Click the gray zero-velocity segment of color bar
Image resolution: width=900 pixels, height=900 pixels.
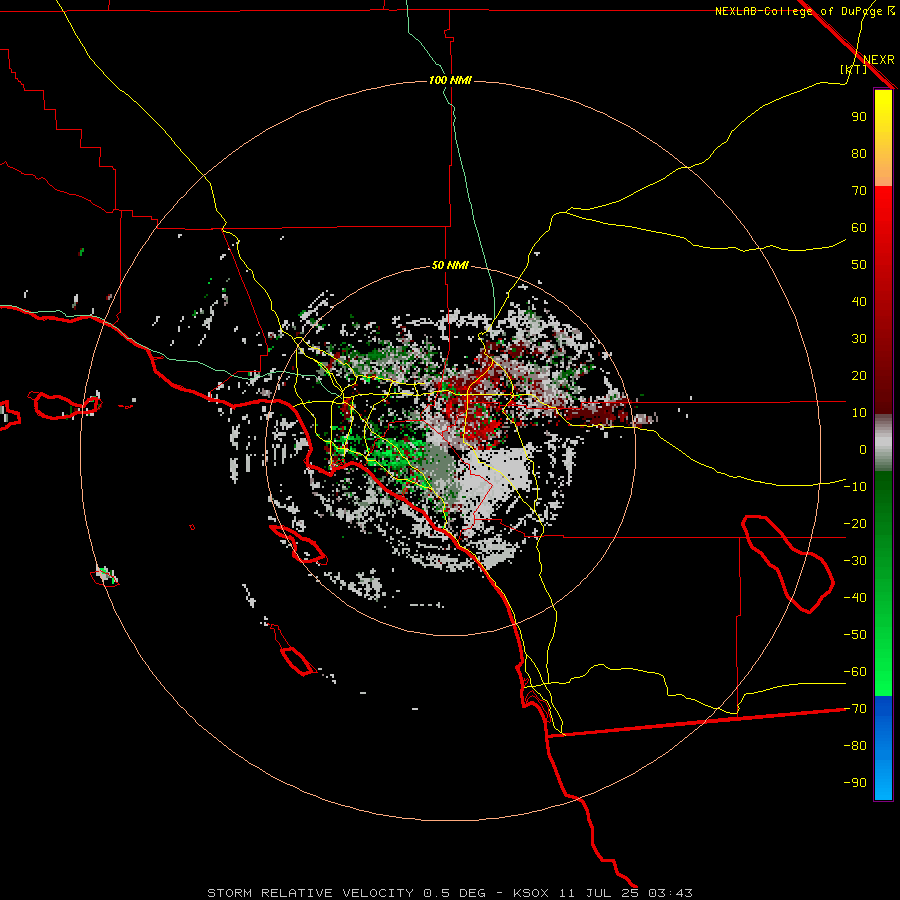click(x=883, y=443)
